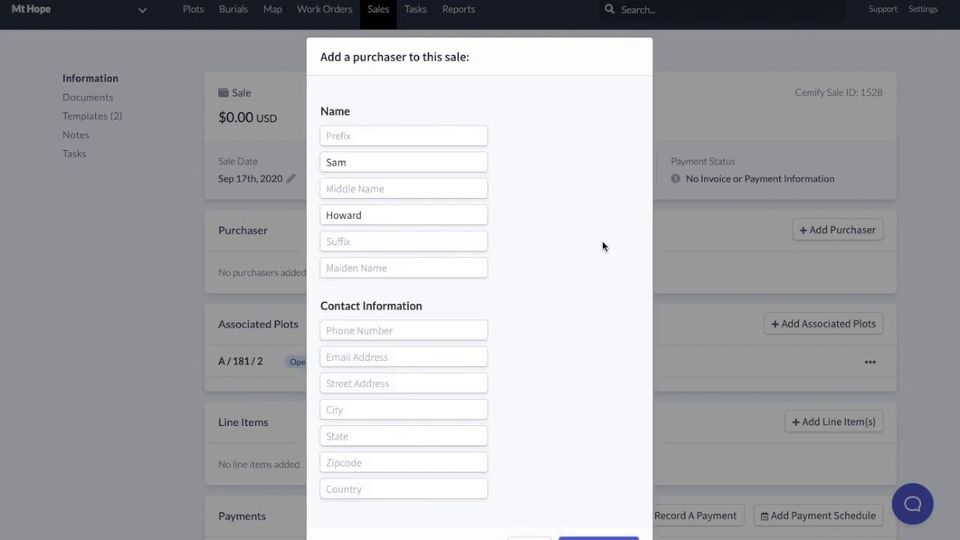Screen dimensions: 960x540
Task: Click Add Associated Plots button
Action: [823, 324]
